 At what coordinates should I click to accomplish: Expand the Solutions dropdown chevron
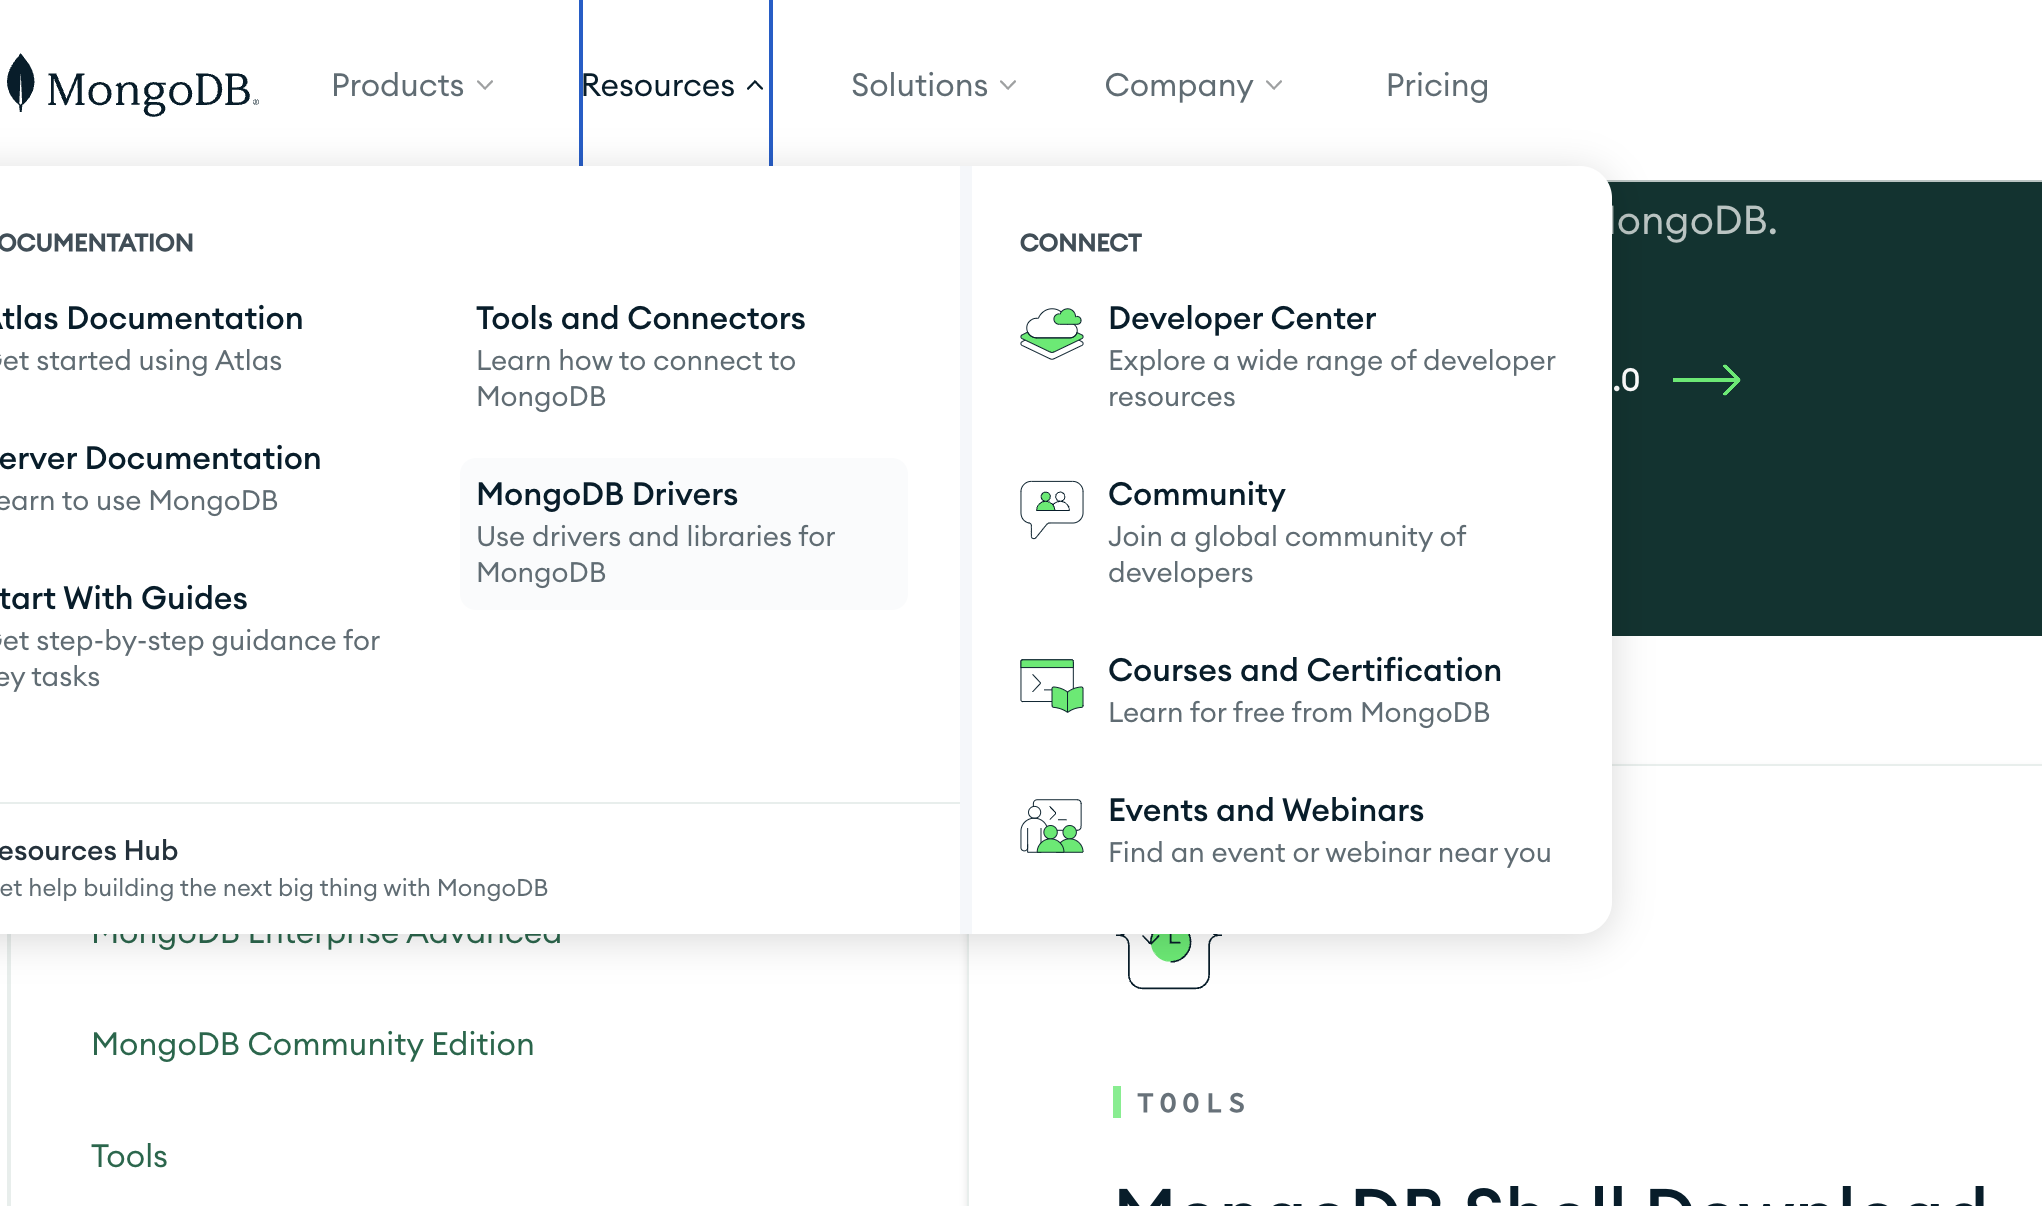1008,85
